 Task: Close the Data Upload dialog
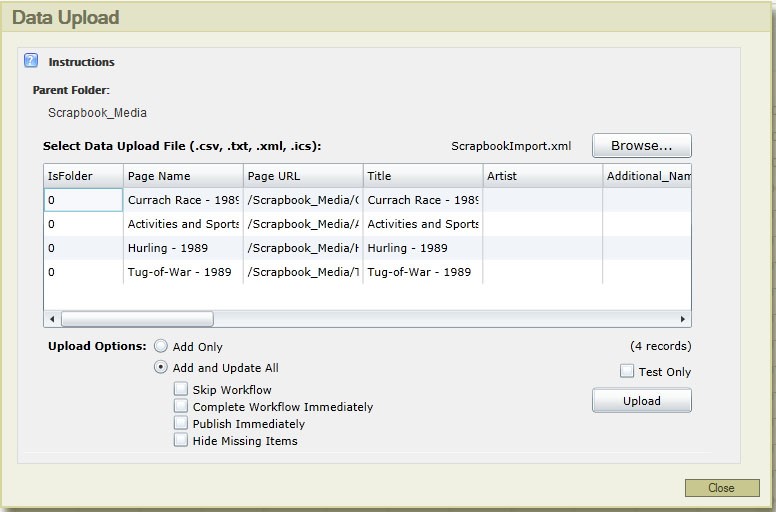[x=722, y=488]
